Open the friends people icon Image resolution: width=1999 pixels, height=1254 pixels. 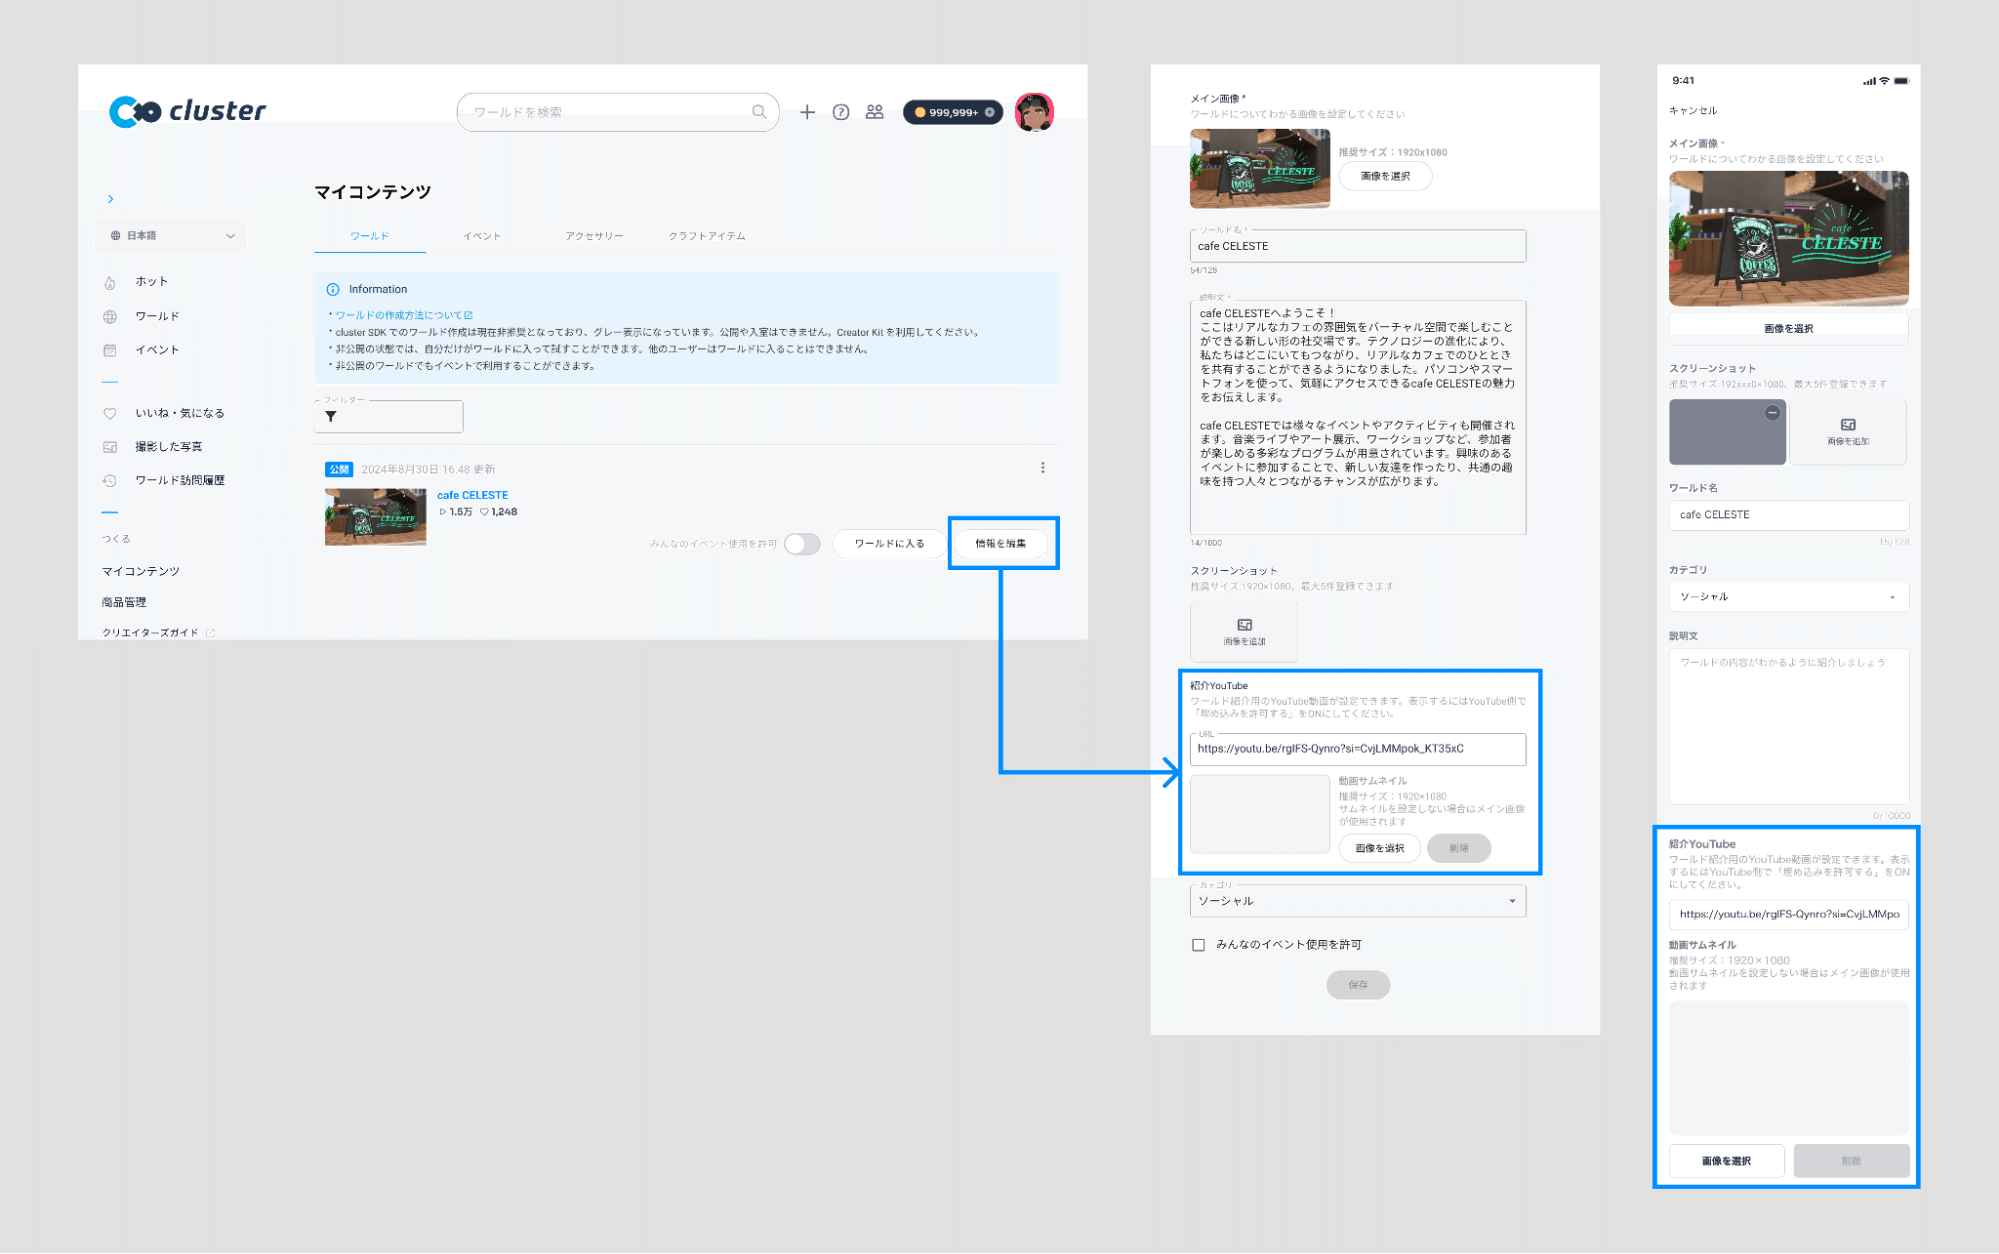pyautogui.click(x=875, y=112)
